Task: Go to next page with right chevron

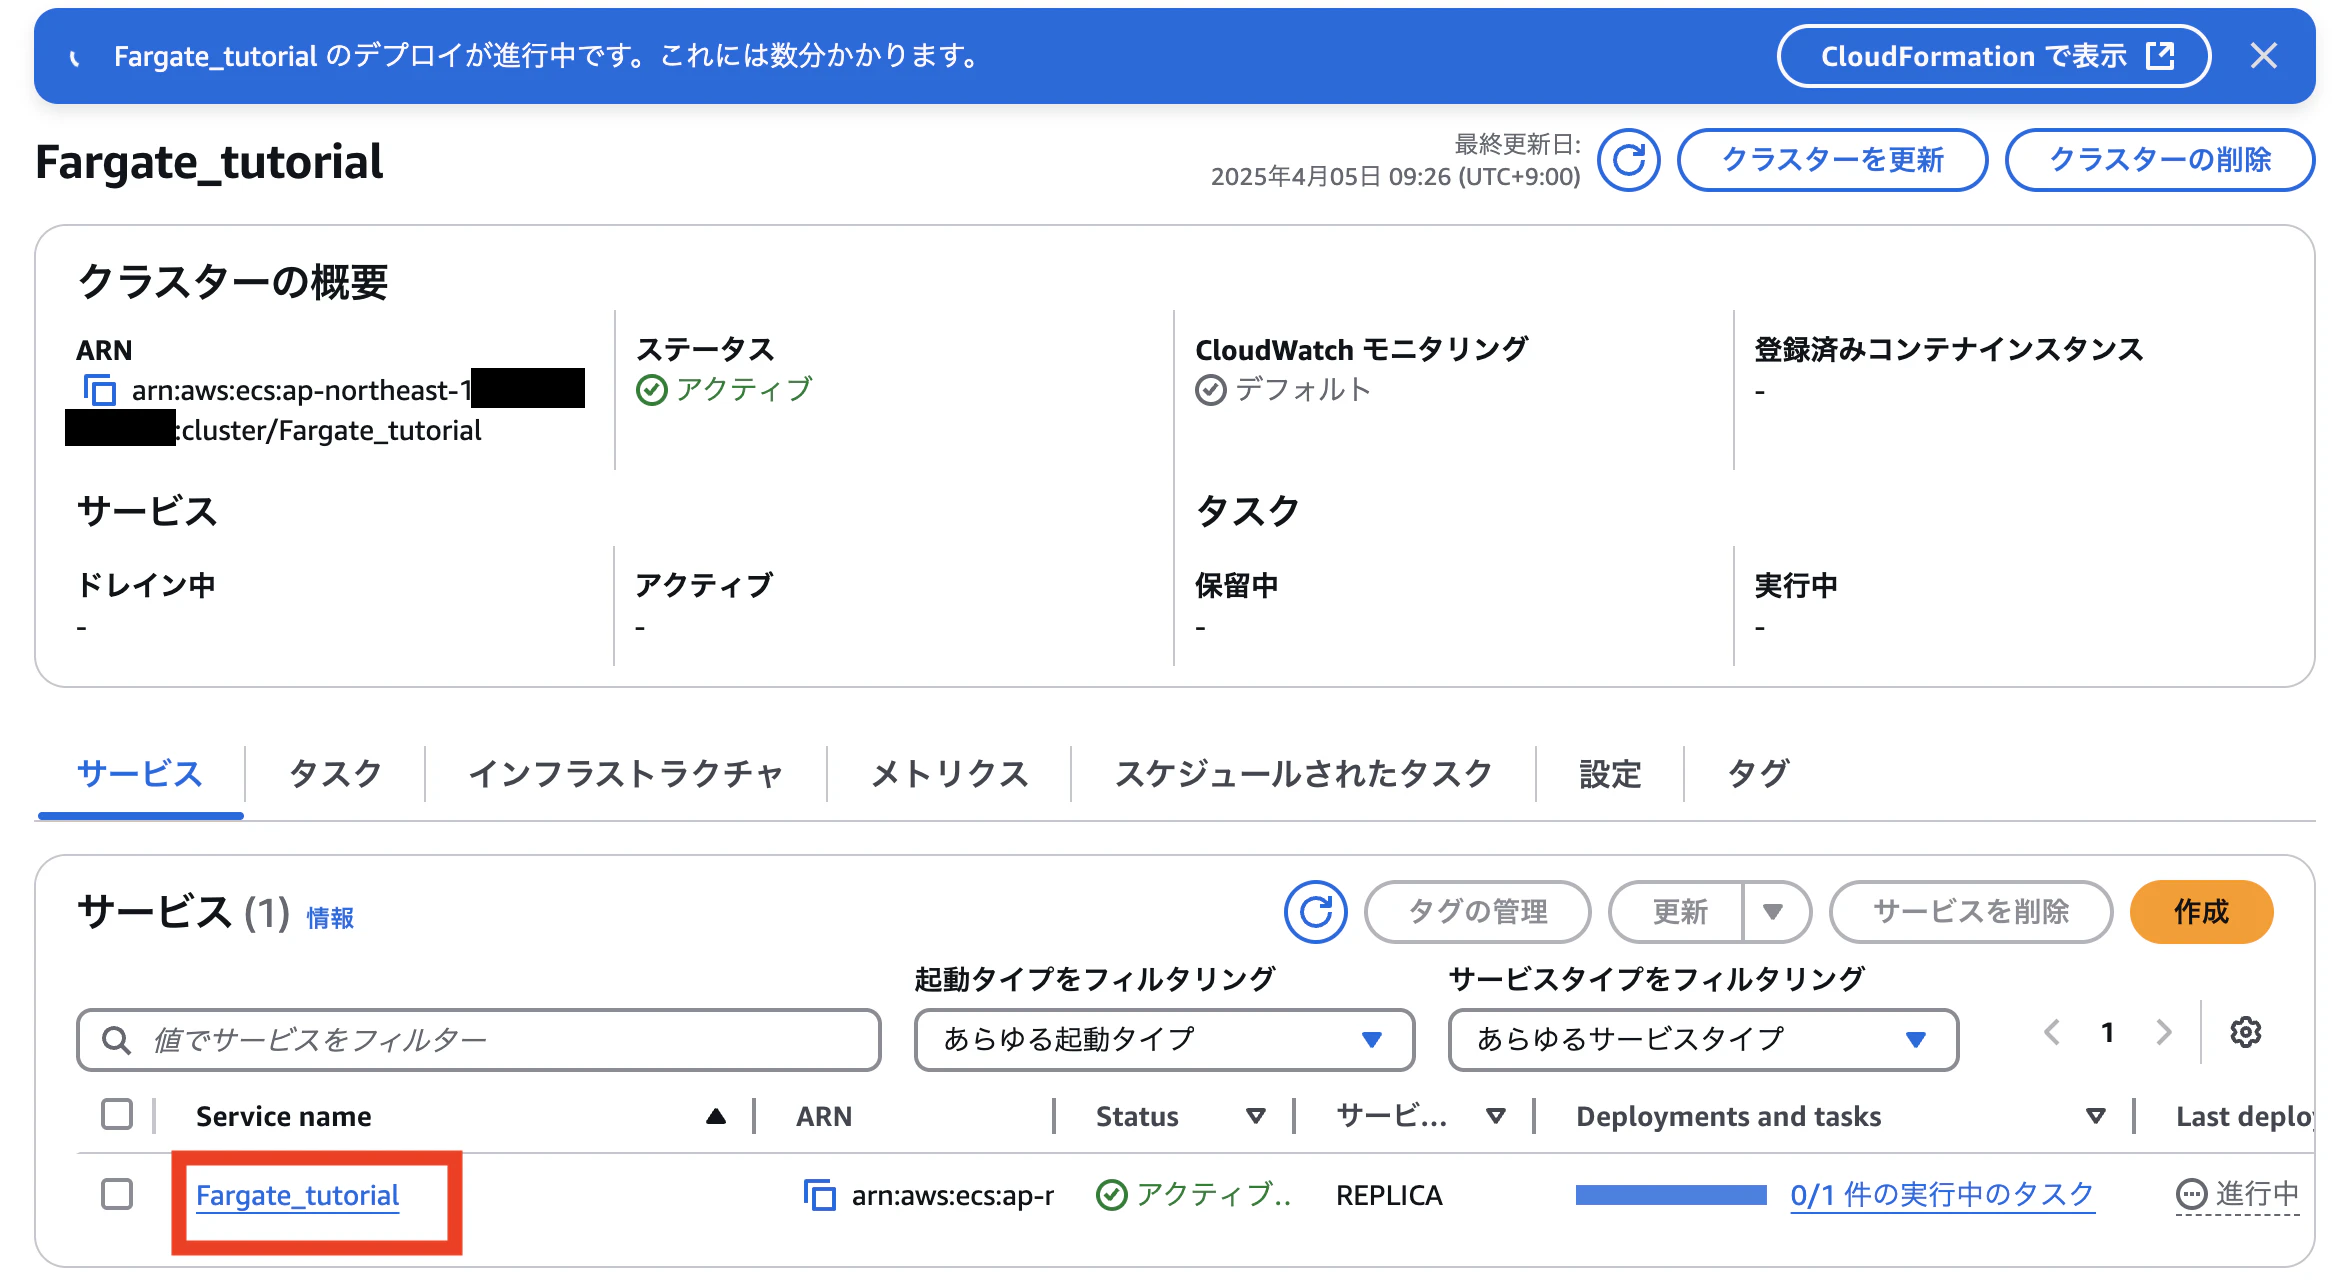Action: [x=2164, y=1032]
